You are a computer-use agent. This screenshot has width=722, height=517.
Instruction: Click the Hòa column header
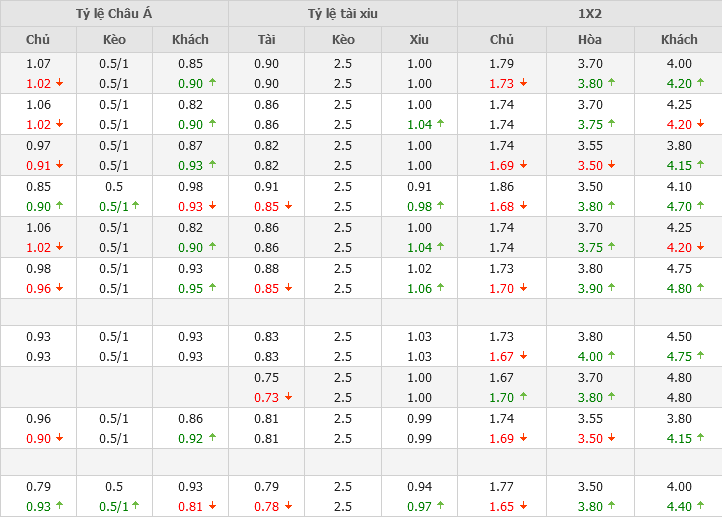coord(590,39)
